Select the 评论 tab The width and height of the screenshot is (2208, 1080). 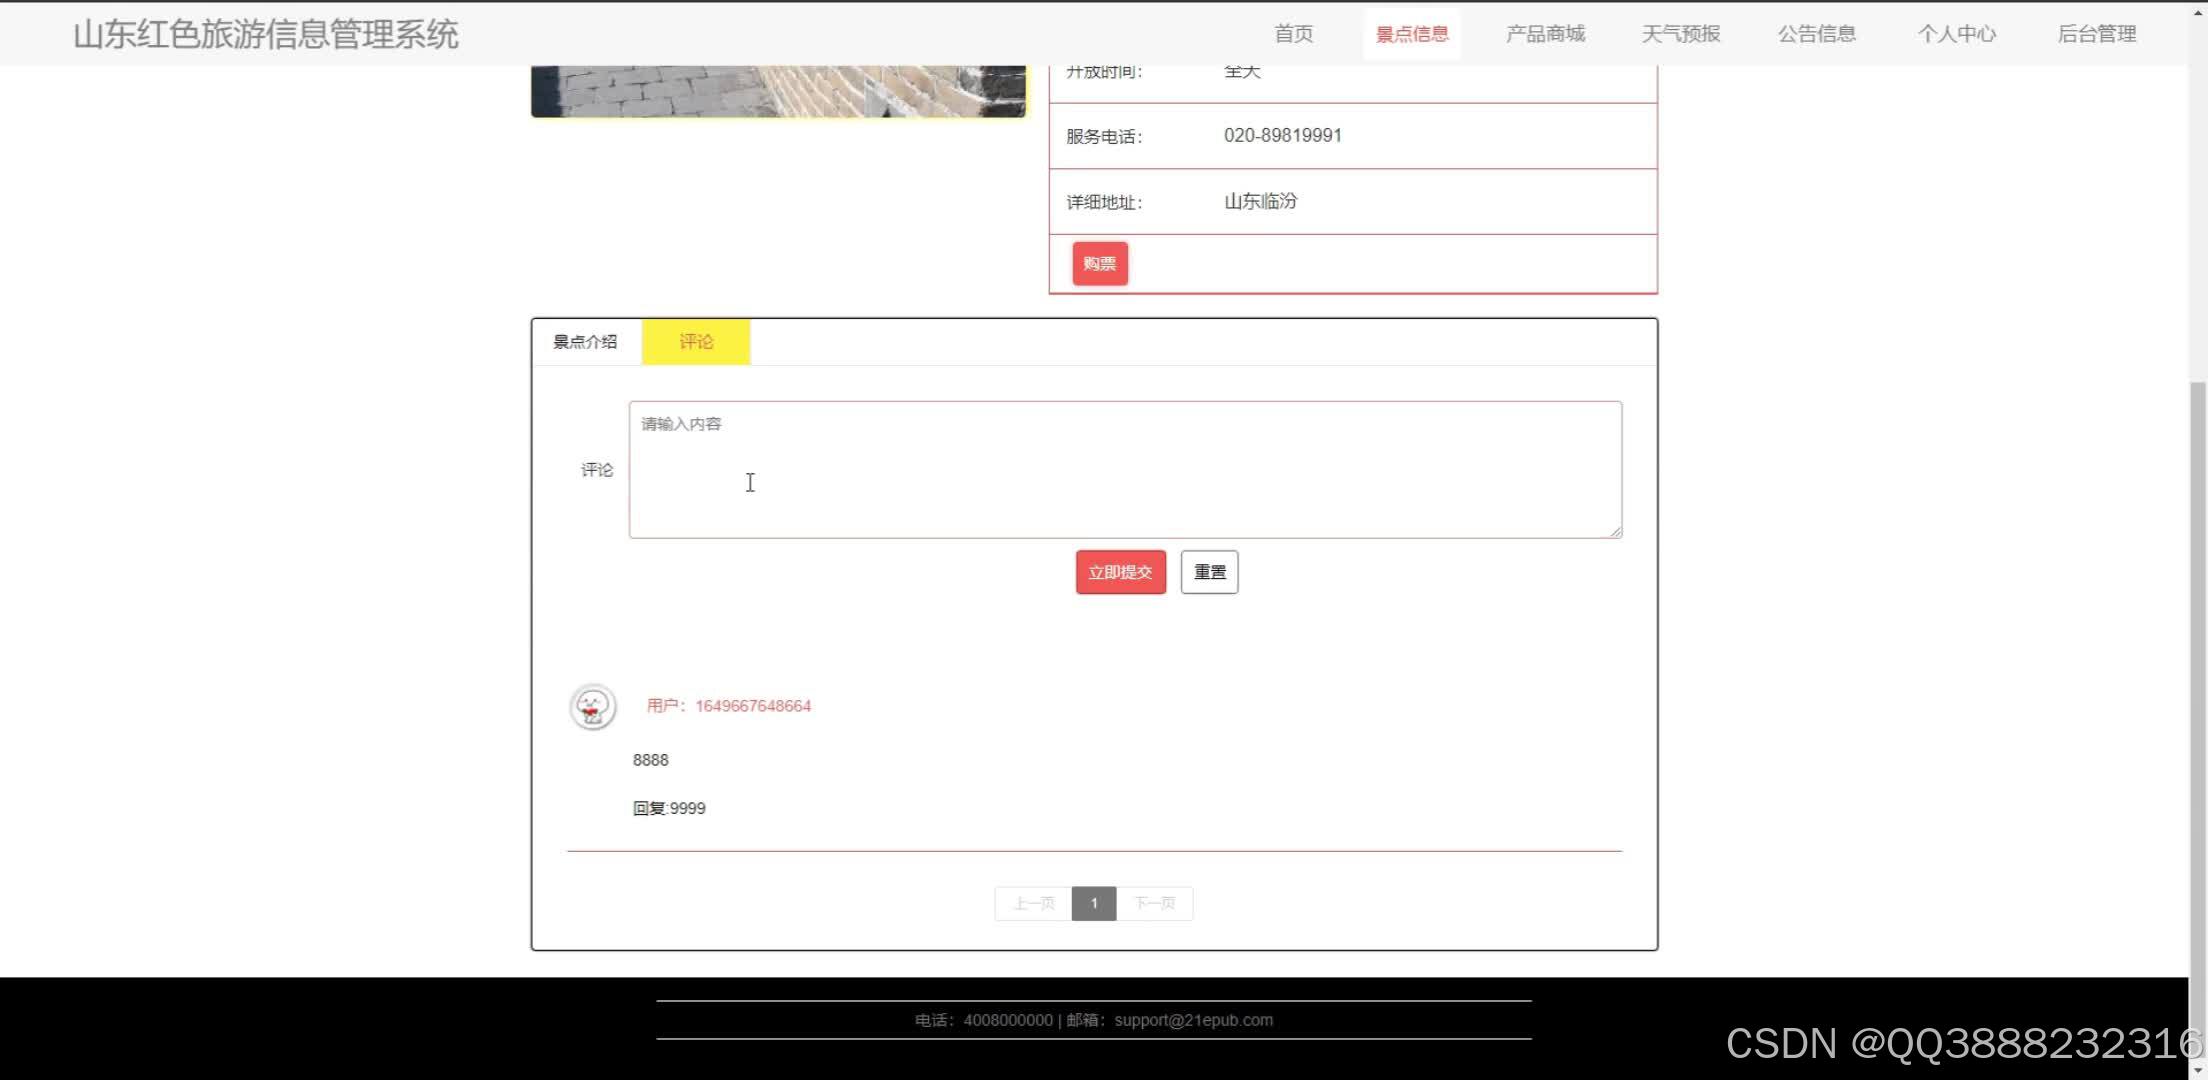pyautogui.click(x=696, y=342)
